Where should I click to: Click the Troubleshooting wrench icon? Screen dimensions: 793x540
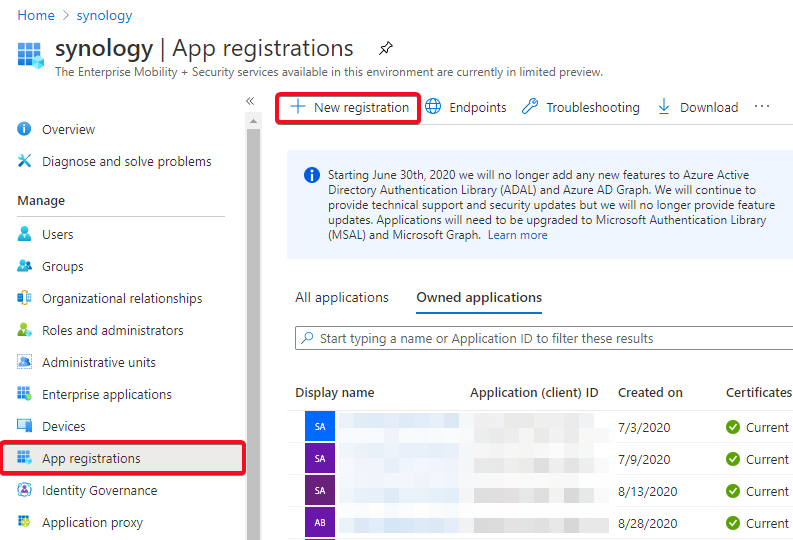pyautogui.click(x=530, y=107)
